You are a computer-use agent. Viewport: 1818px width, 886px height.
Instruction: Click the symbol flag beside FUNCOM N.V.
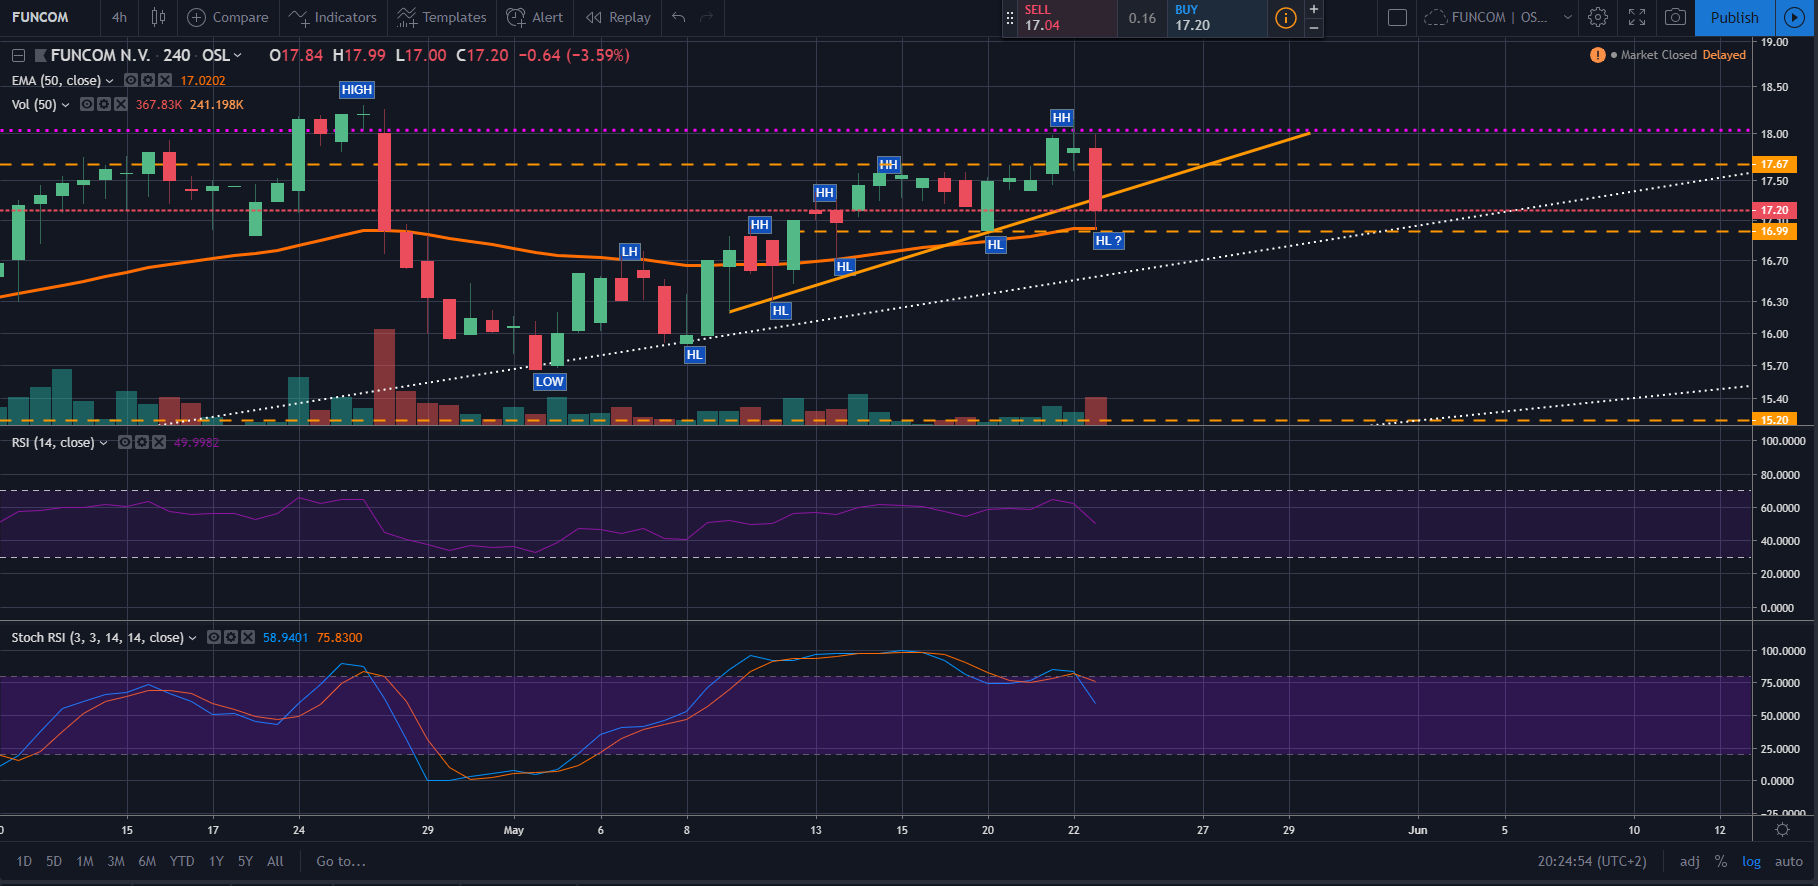[x=40, y=55]
